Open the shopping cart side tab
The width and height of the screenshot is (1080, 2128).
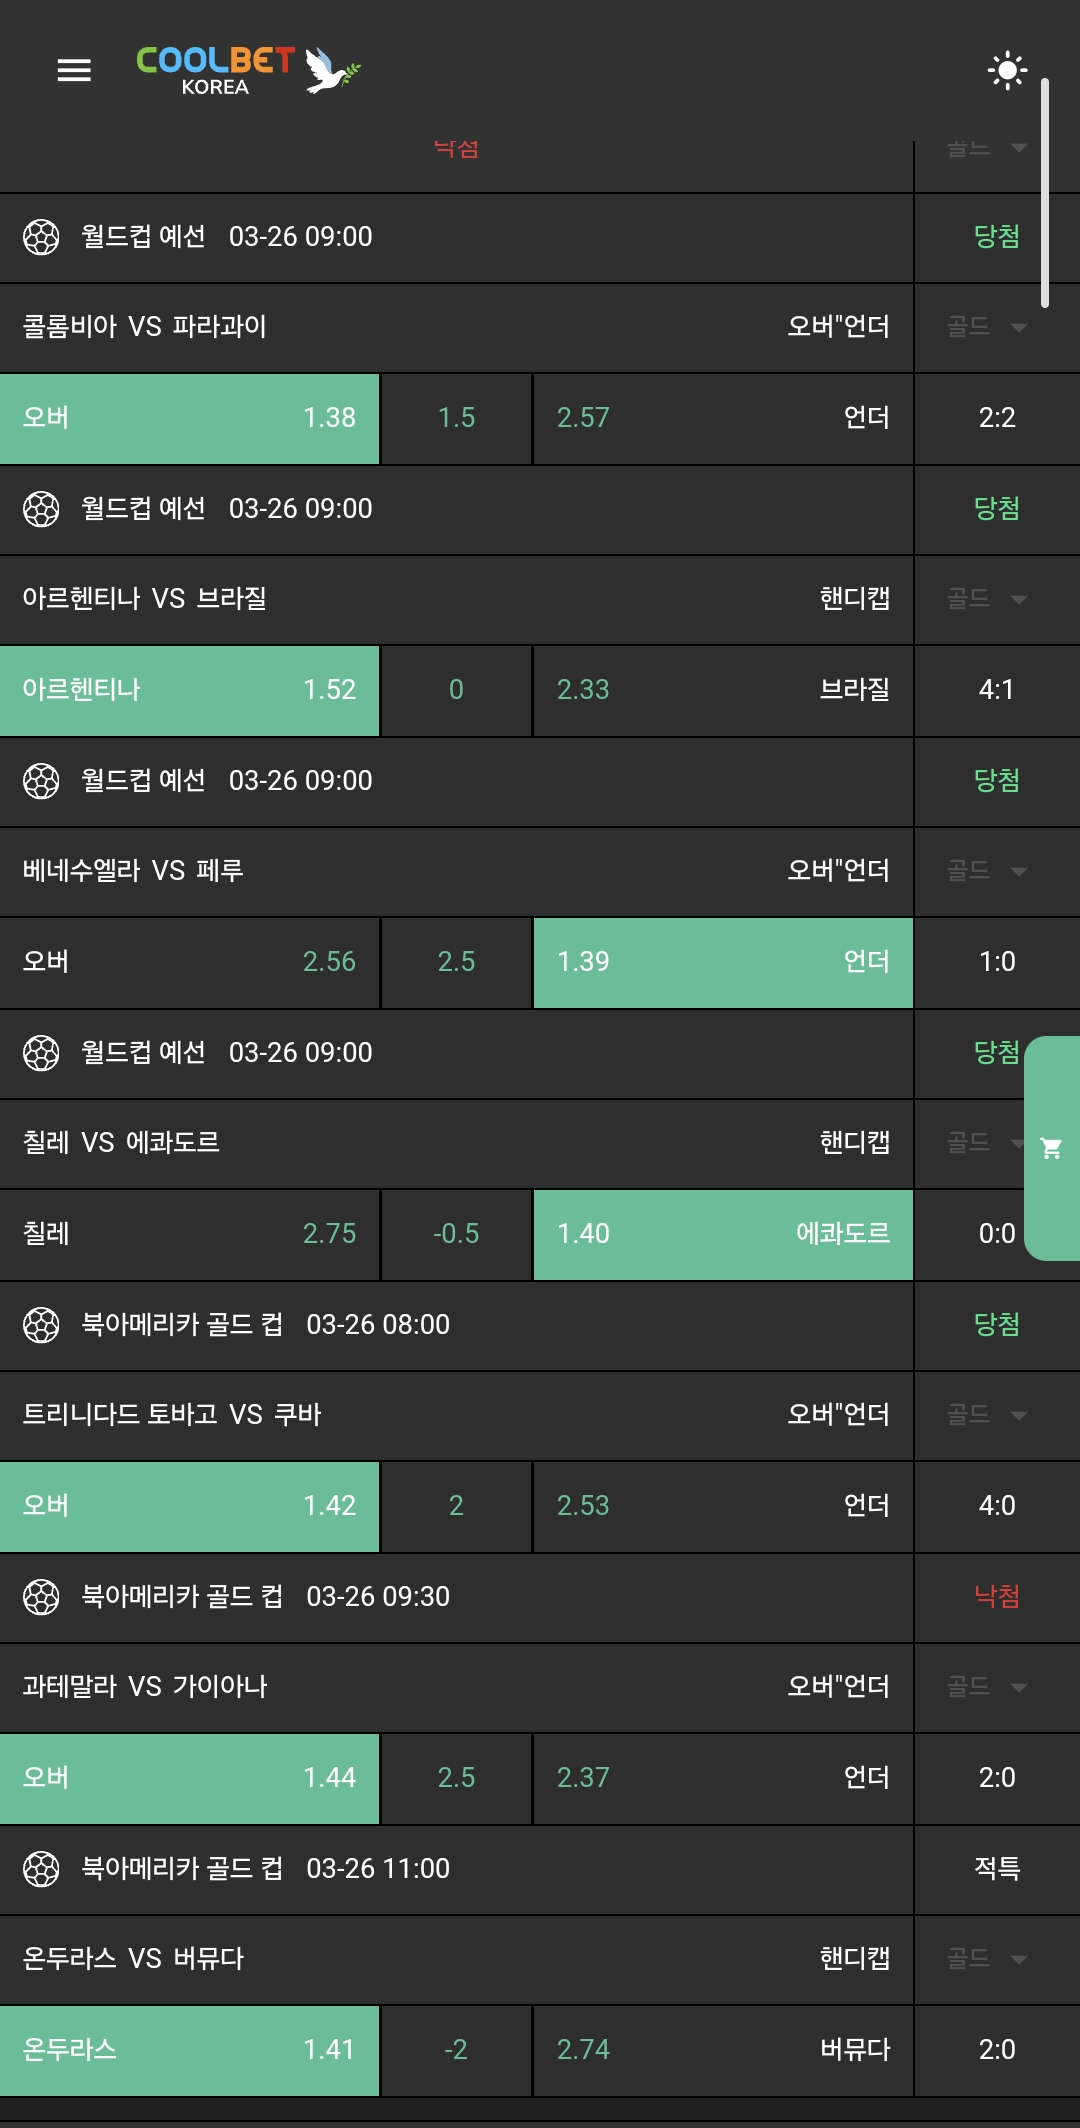(x=1052, y=1148)
